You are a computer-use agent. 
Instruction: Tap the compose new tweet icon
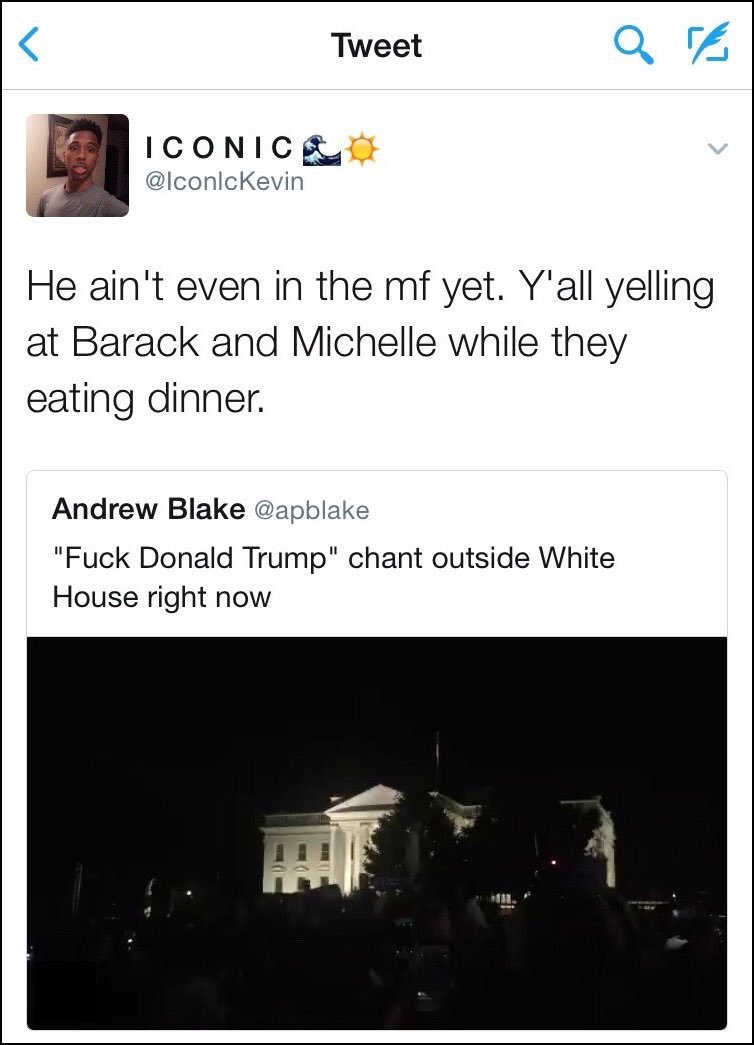(x=708, y=43)
